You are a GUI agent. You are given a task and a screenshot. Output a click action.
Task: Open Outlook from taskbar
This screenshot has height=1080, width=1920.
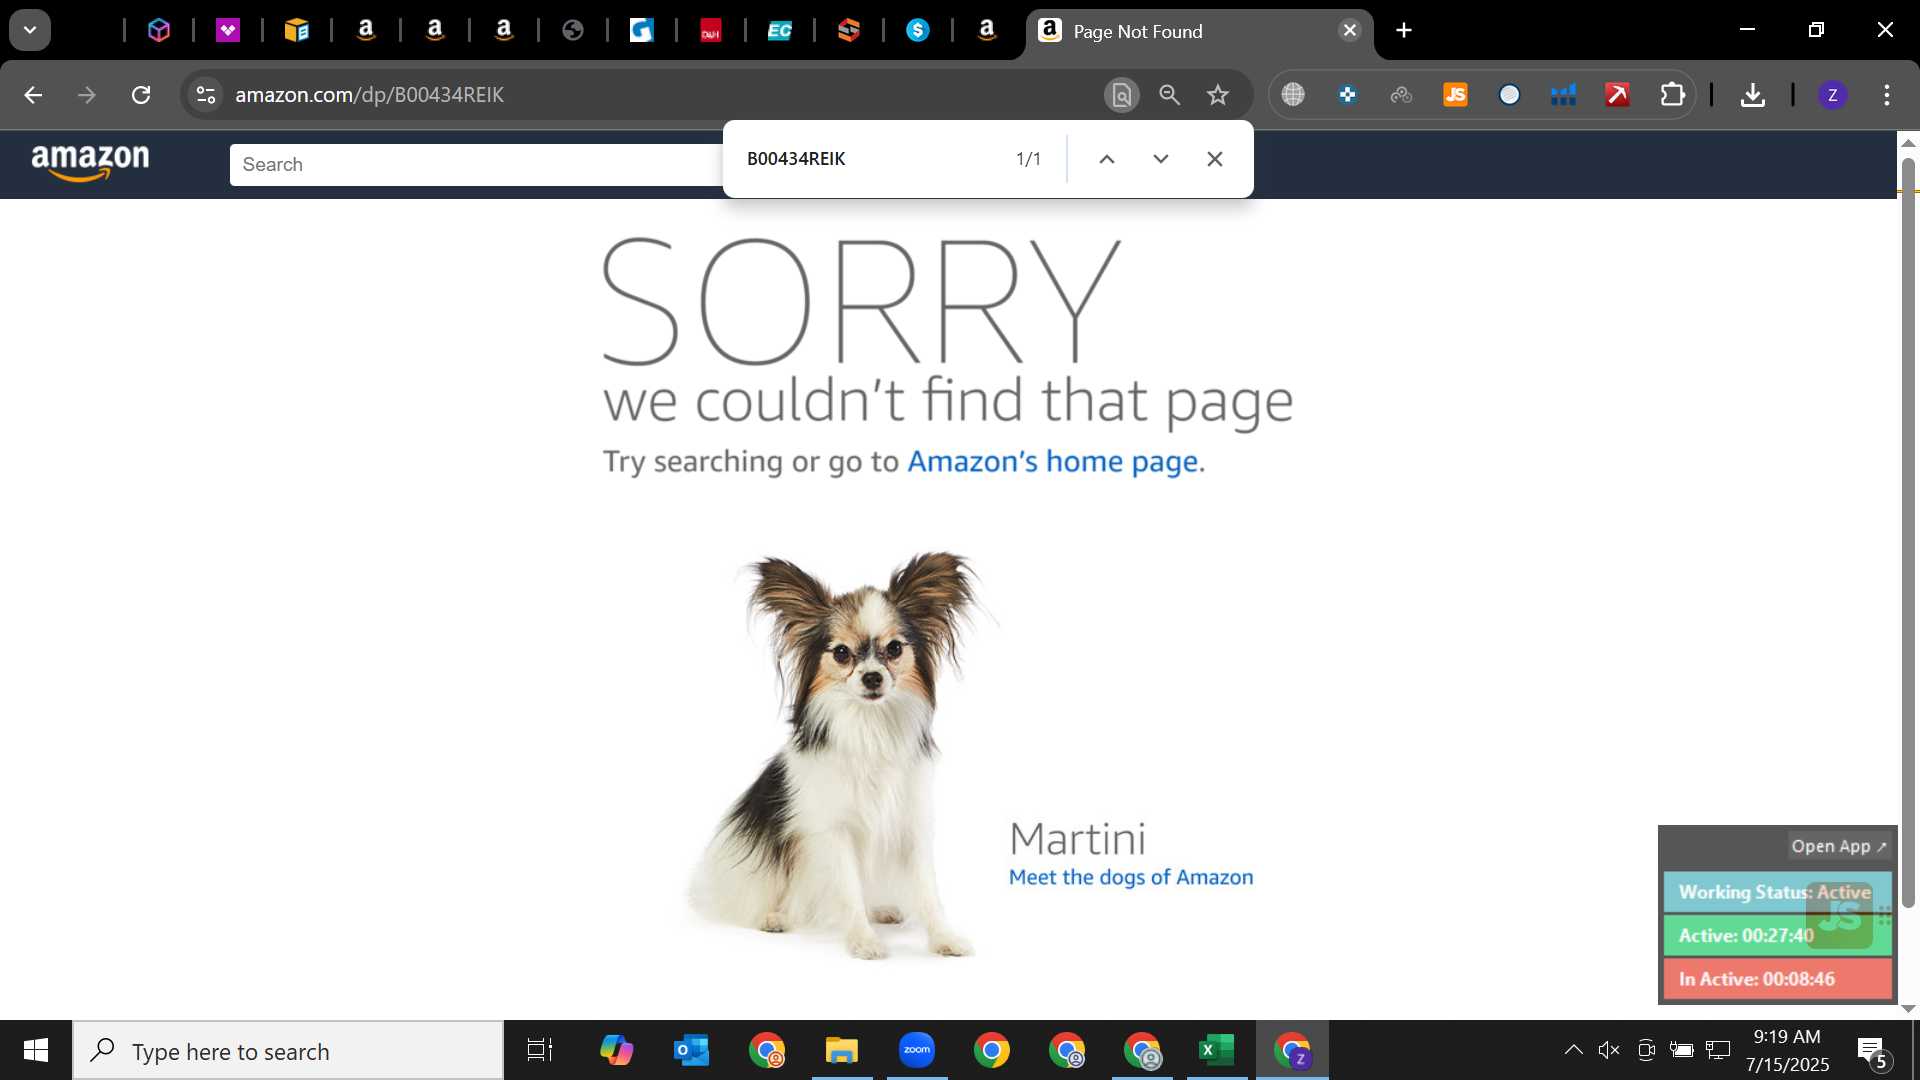691,1050
